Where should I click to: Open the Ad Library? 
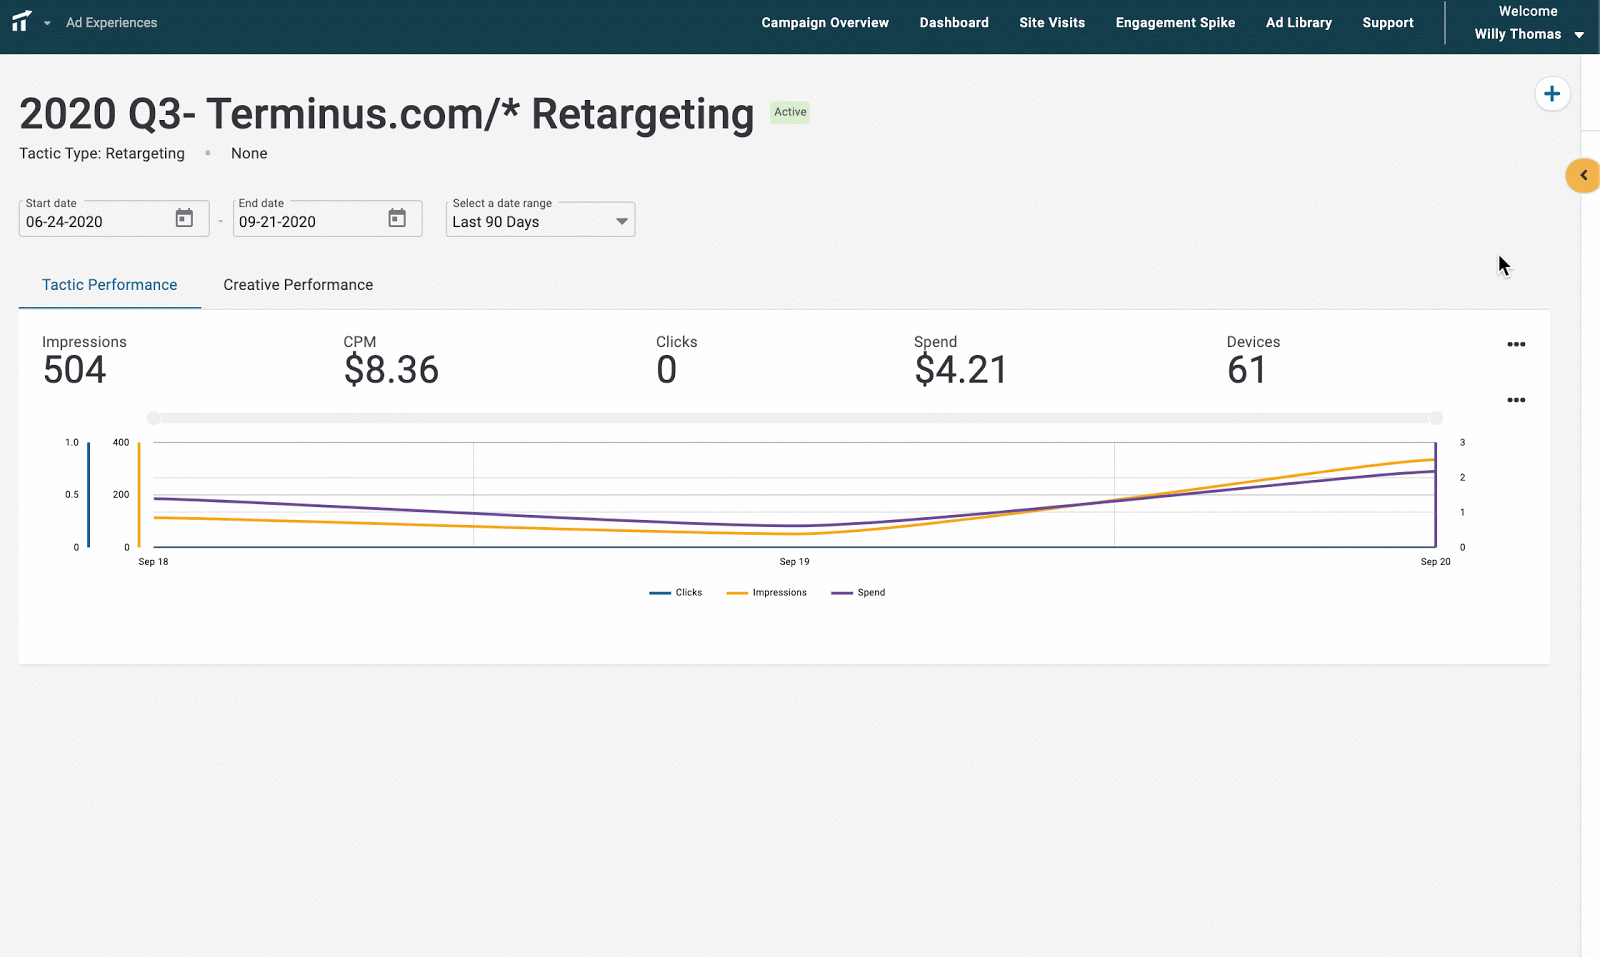[1299, 23]
